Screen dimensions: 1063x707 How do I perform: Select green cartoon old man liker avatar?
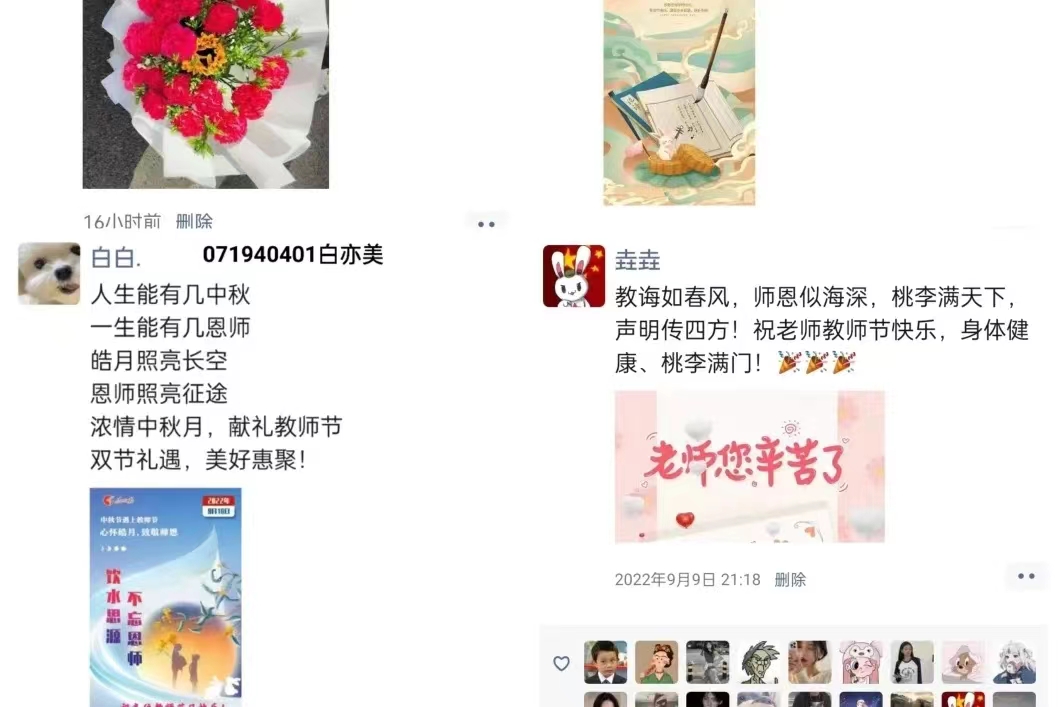(759, 662)
